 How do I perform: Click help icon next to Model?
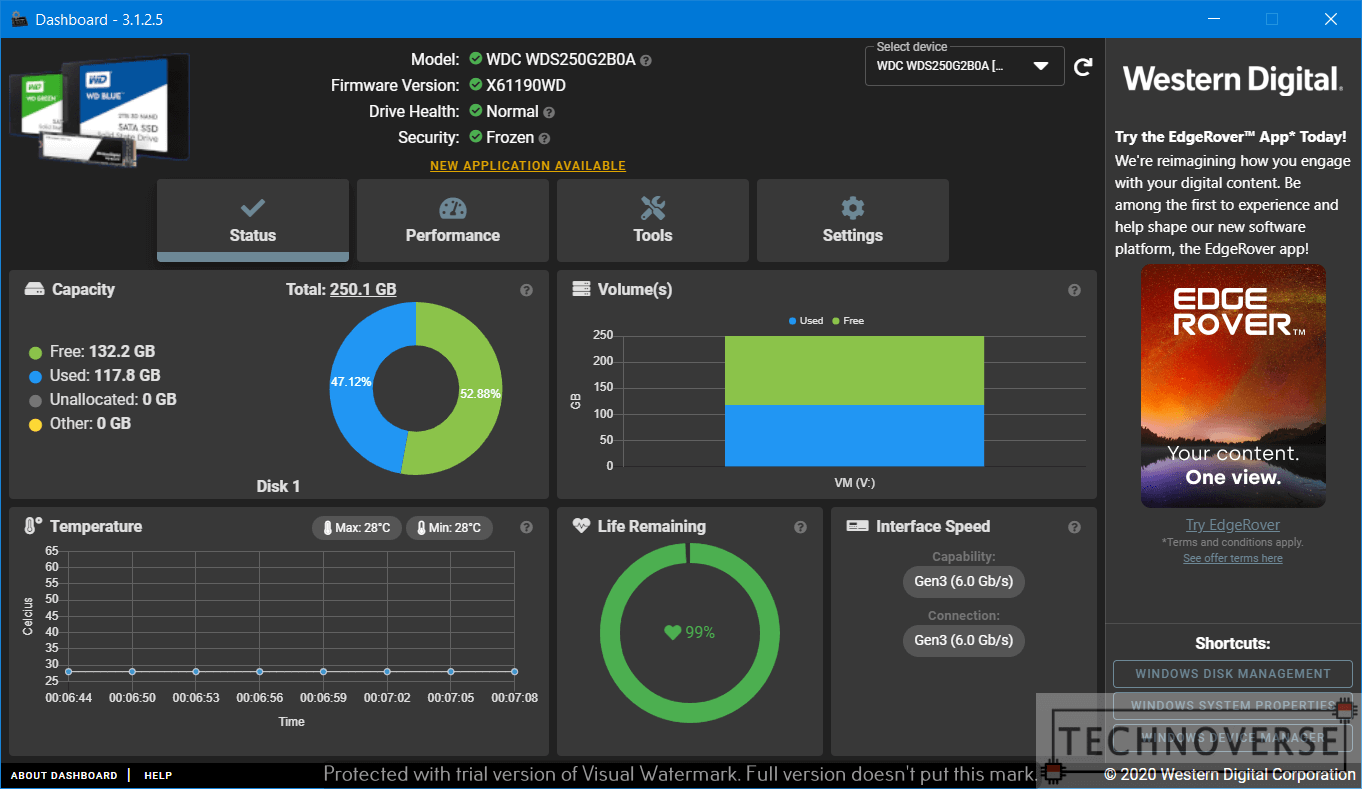(x=646, y=60)
